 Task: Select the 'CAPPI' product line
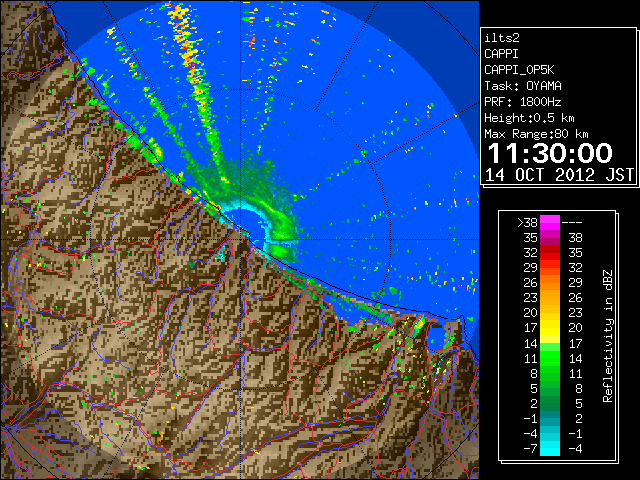coord(501,54)
